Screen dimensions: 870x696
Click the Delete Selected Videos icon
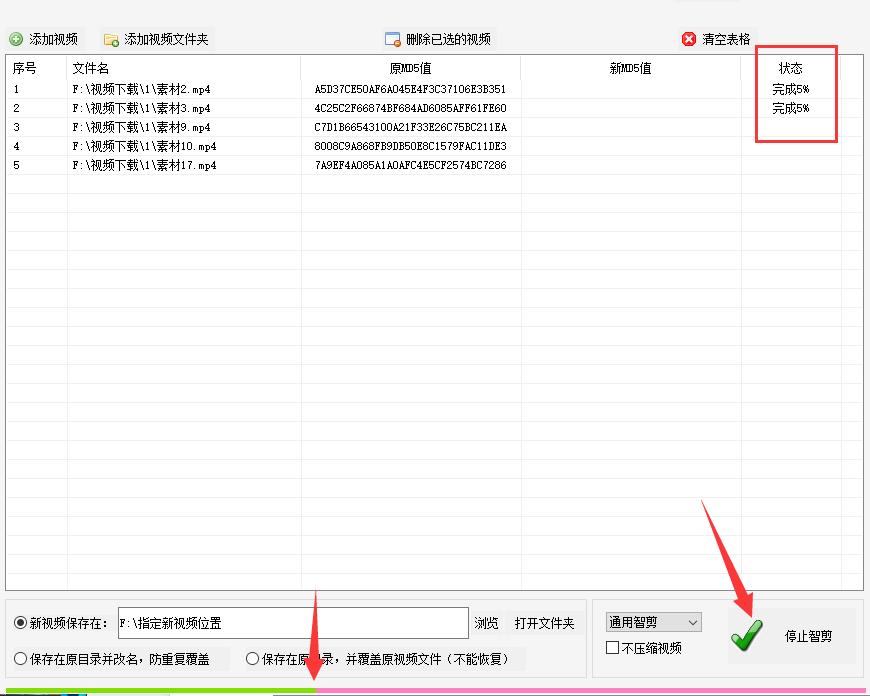(393, 40)
